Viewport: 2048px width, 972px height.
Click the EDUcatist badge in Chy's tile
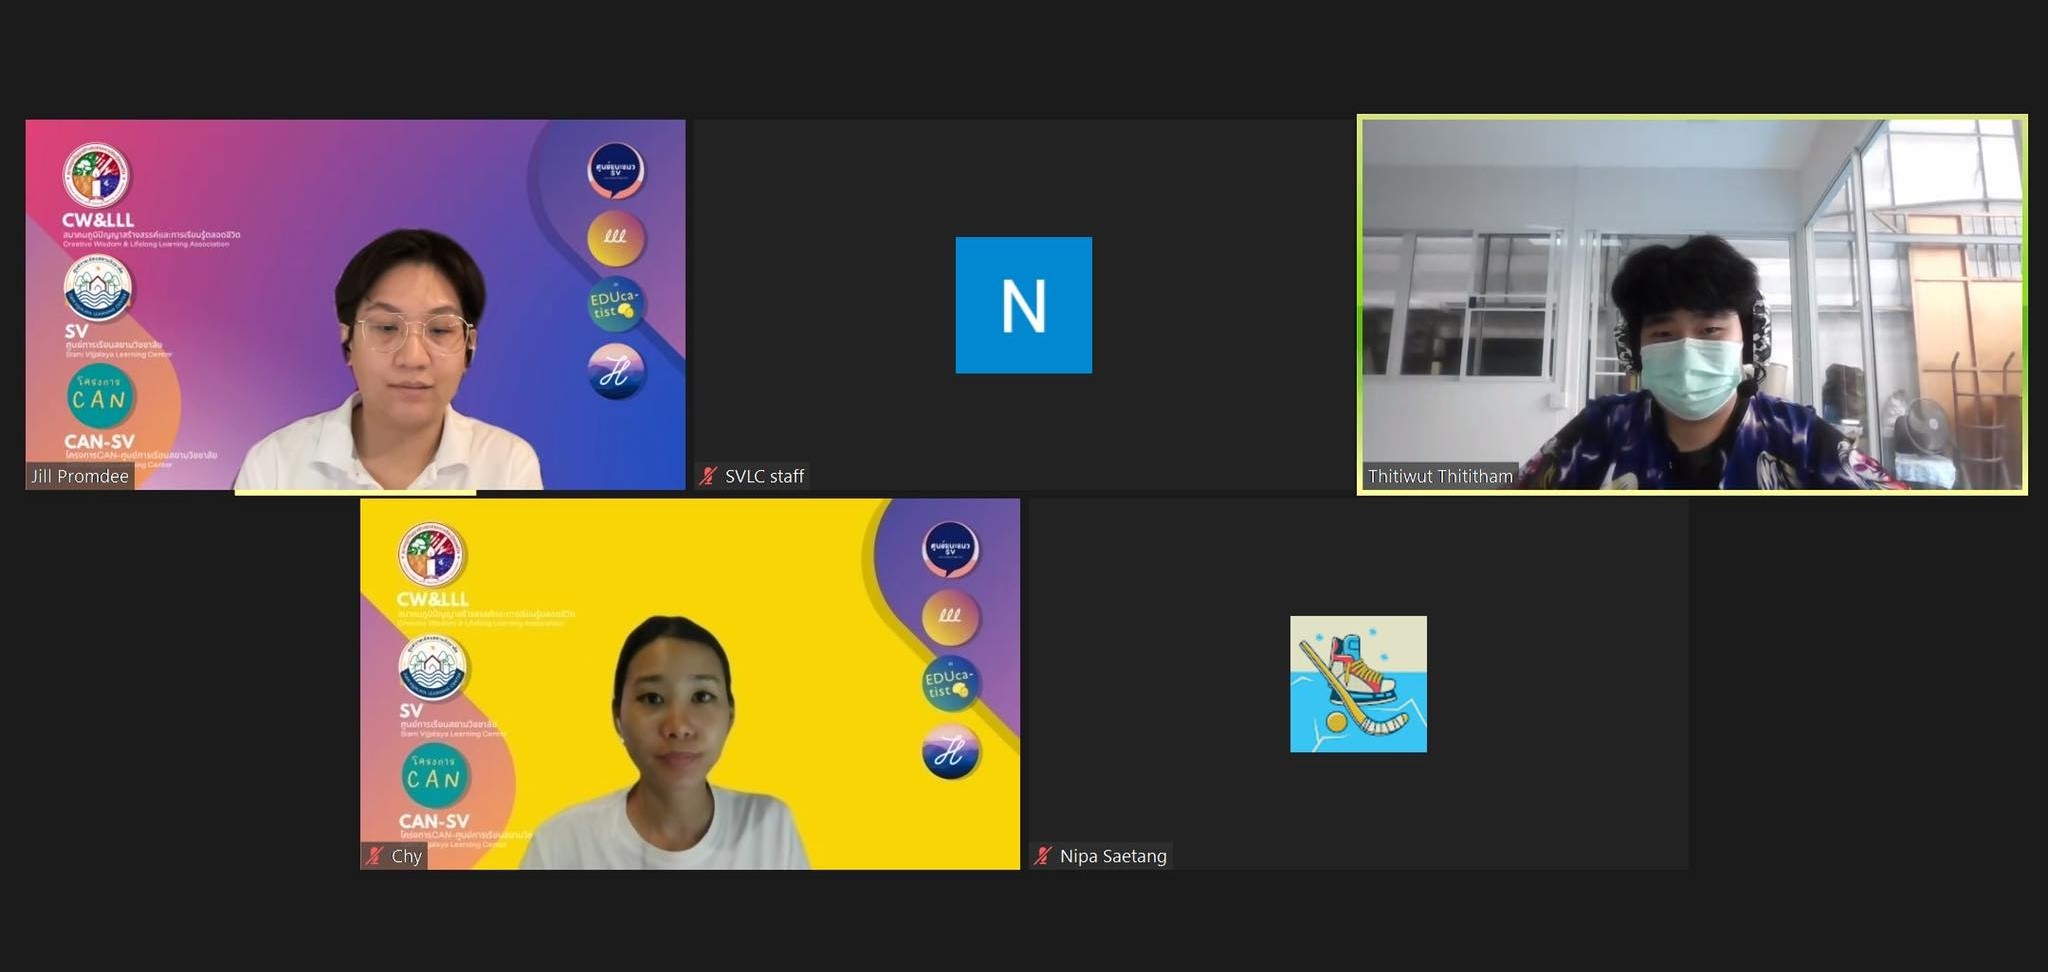point(949,684)
